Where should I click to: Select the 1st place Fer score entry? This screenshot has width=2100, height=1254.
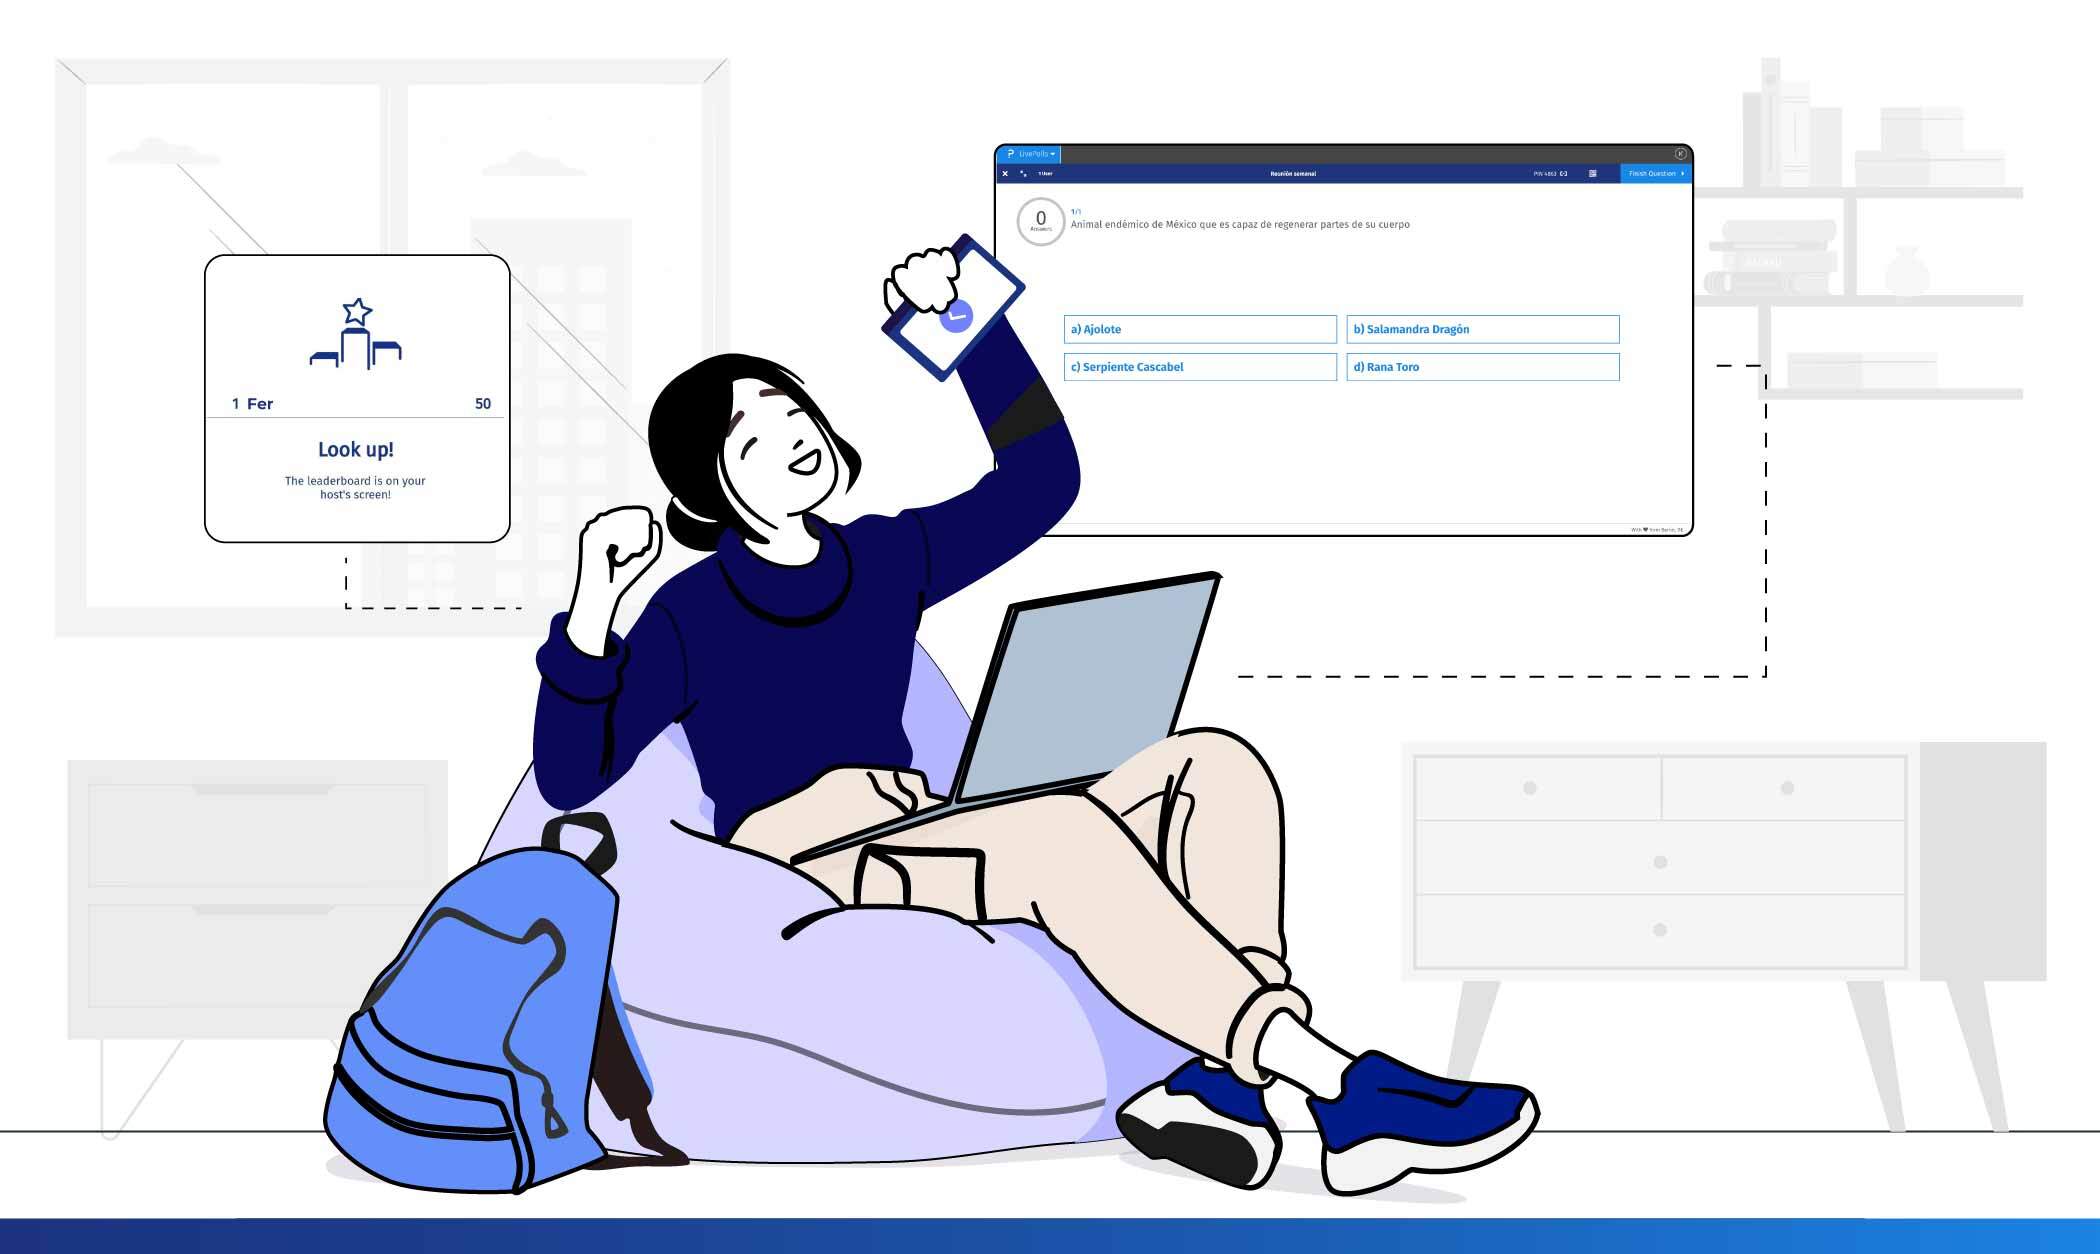pos(357,403)
